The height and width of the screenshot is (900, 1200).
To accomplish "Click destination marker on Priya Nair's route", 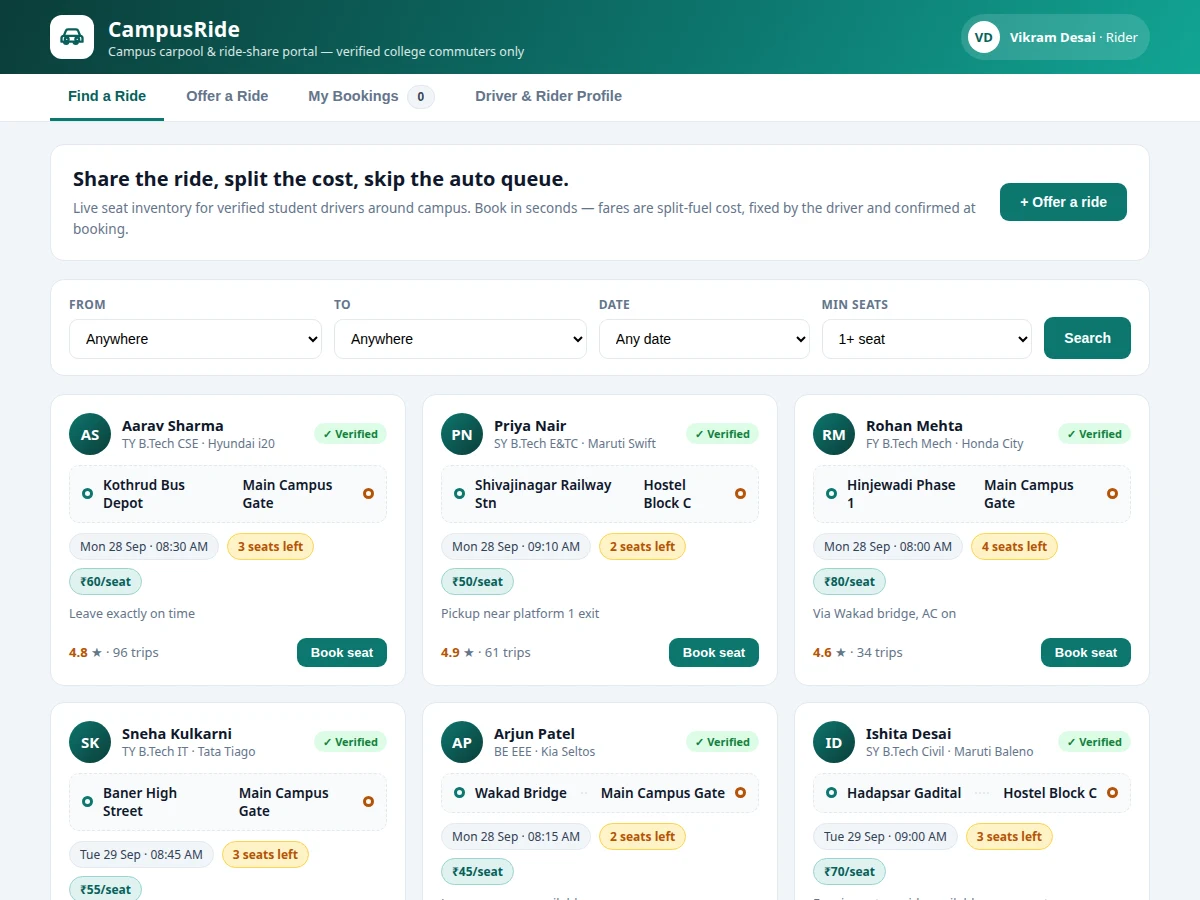I will 740,494.
